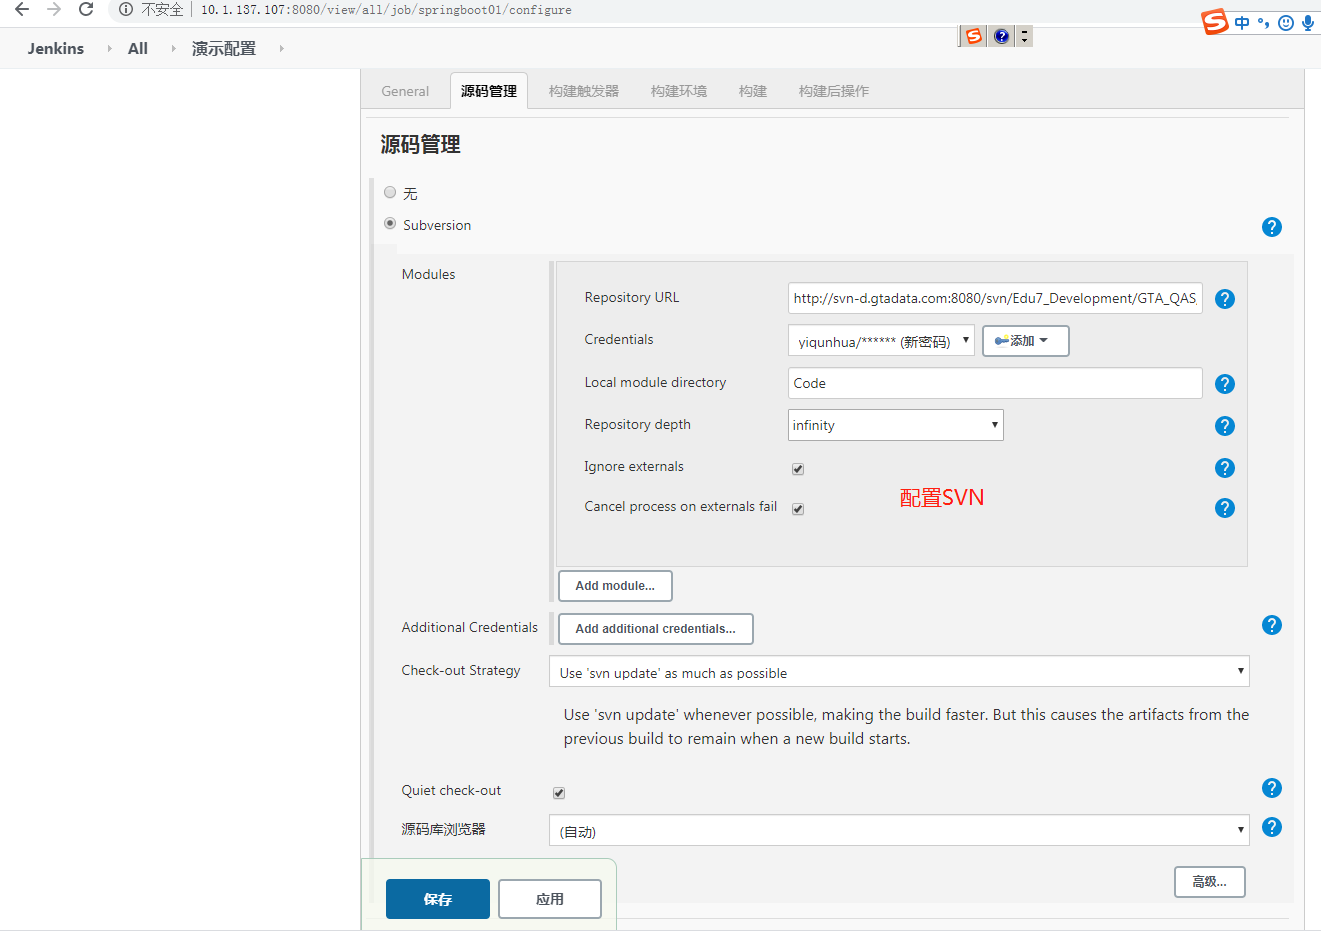This screenshot has width=1321, height=933.
Task: Click help icon next to Repository URL
Action: click(x=1224, y=299)
